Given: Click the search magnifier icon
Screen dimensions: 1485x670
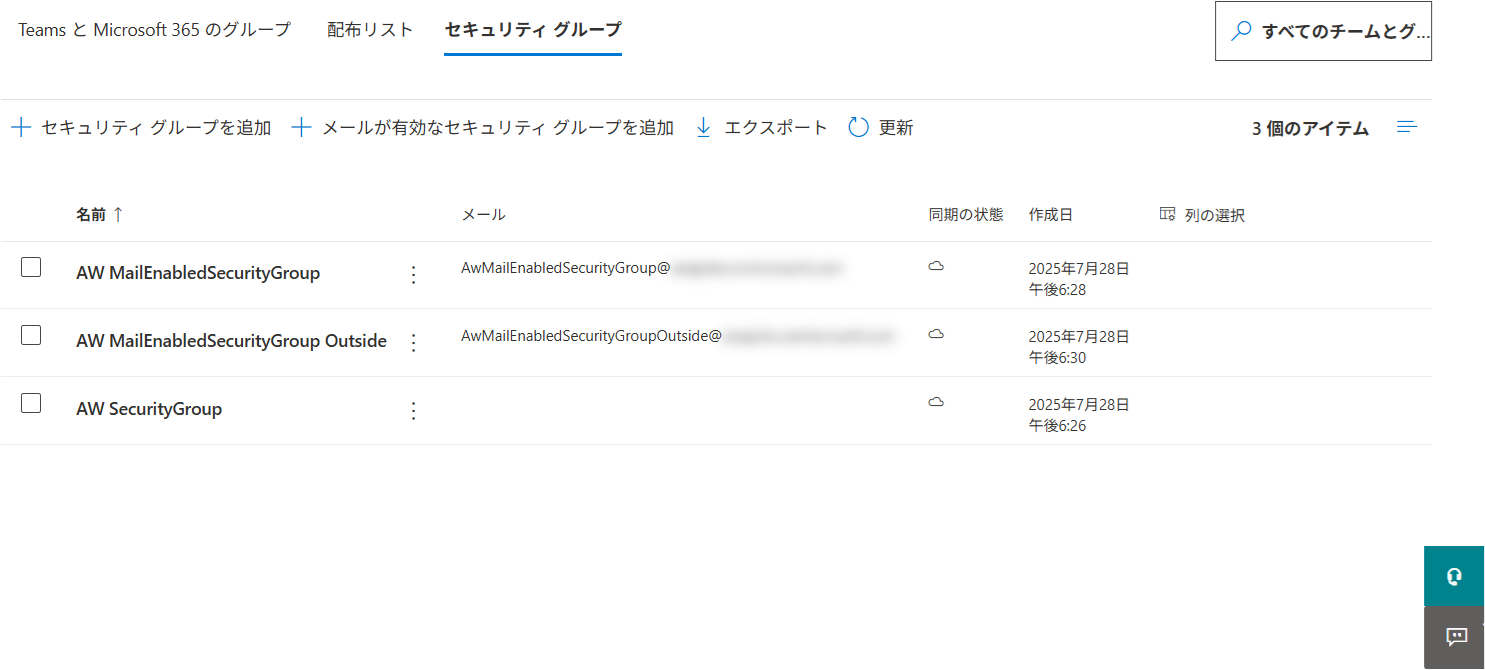Looking at the screenshot, I should coord(1241,31).
